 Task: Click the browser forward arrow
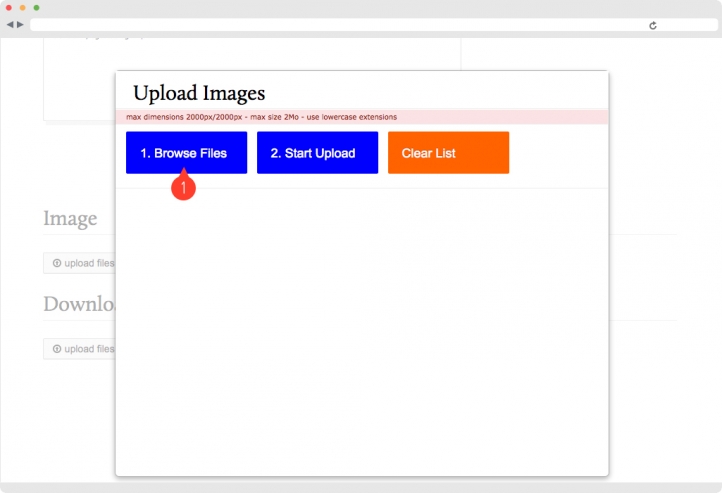point(20,24)
